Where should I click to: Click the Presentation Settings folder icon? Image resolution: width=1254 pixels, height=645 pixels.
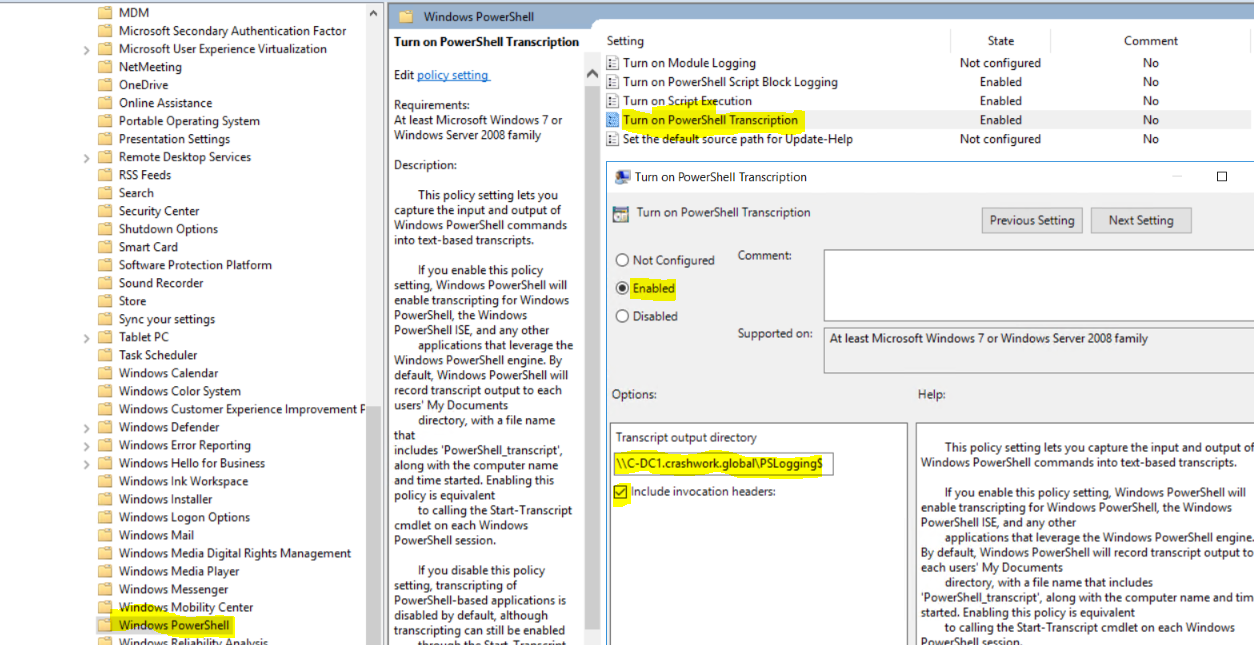point(105,139)
